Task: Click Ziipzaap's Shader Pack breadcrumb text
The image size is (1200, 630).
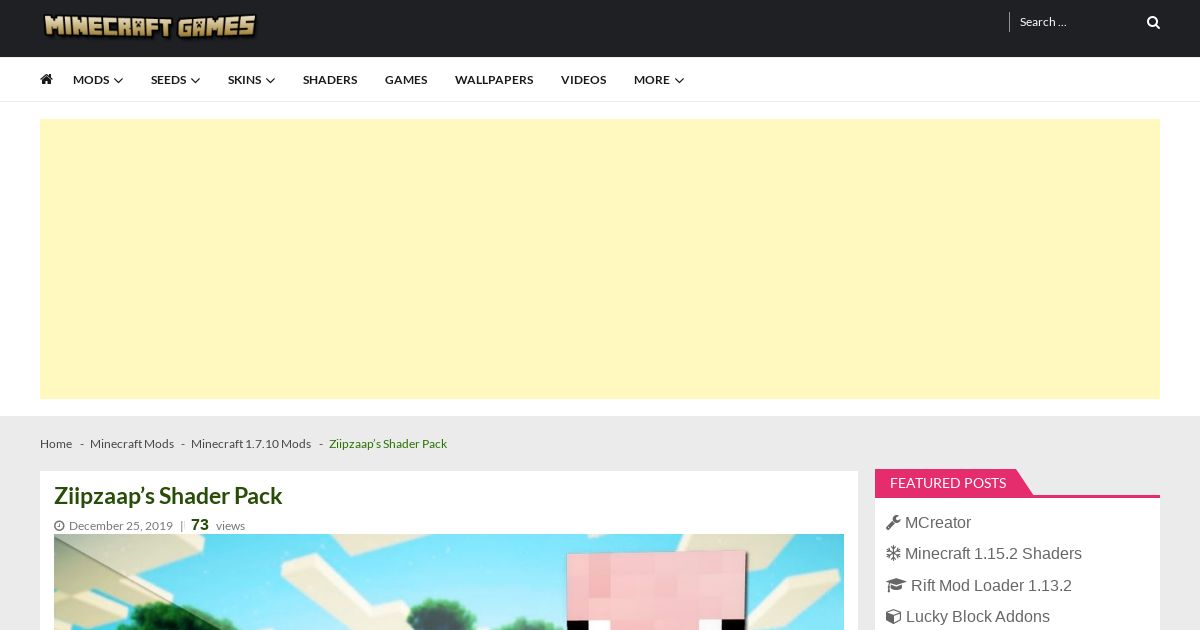Action: 388,444
